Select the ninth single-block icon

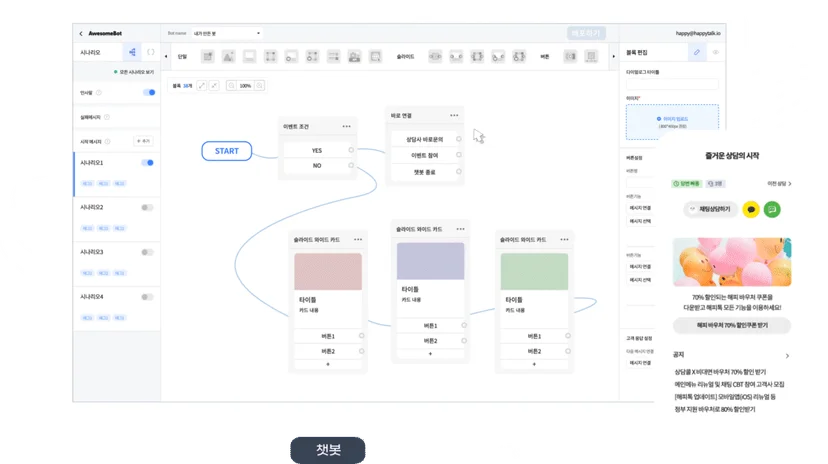375,56
